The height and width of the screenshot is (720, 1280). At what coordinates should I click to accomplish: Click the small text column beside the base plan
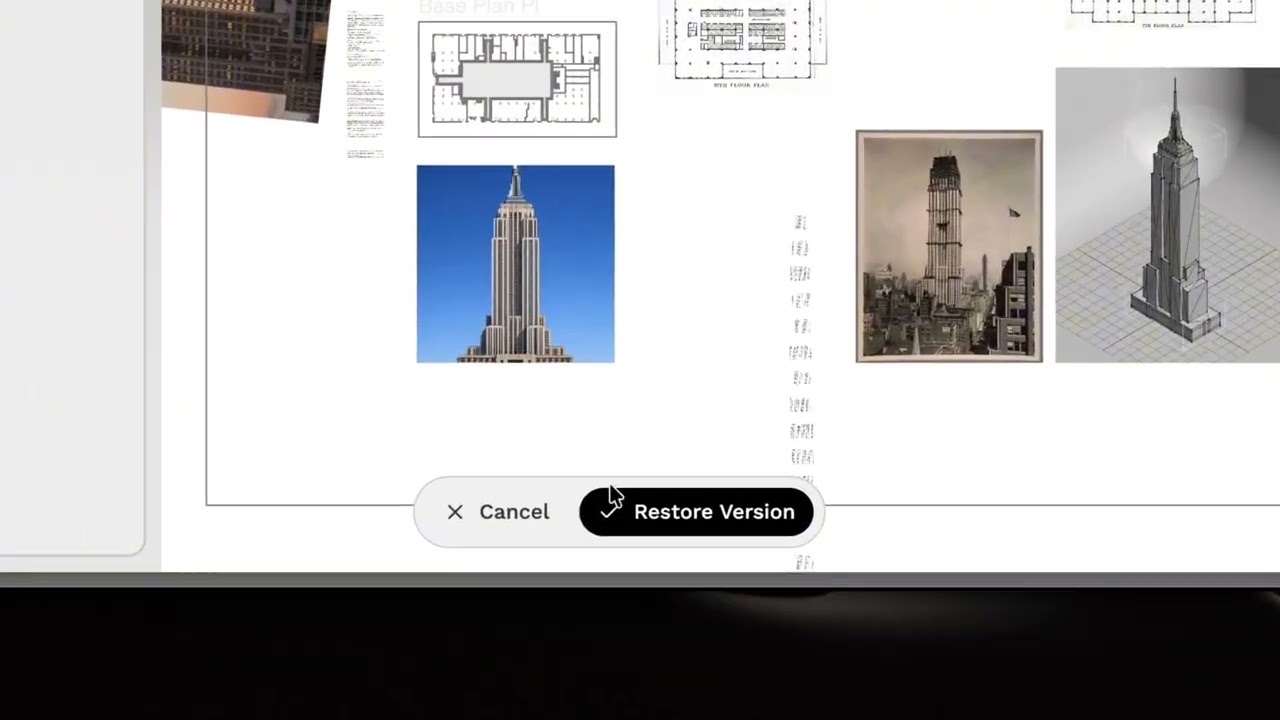click(x=365, y=85)
